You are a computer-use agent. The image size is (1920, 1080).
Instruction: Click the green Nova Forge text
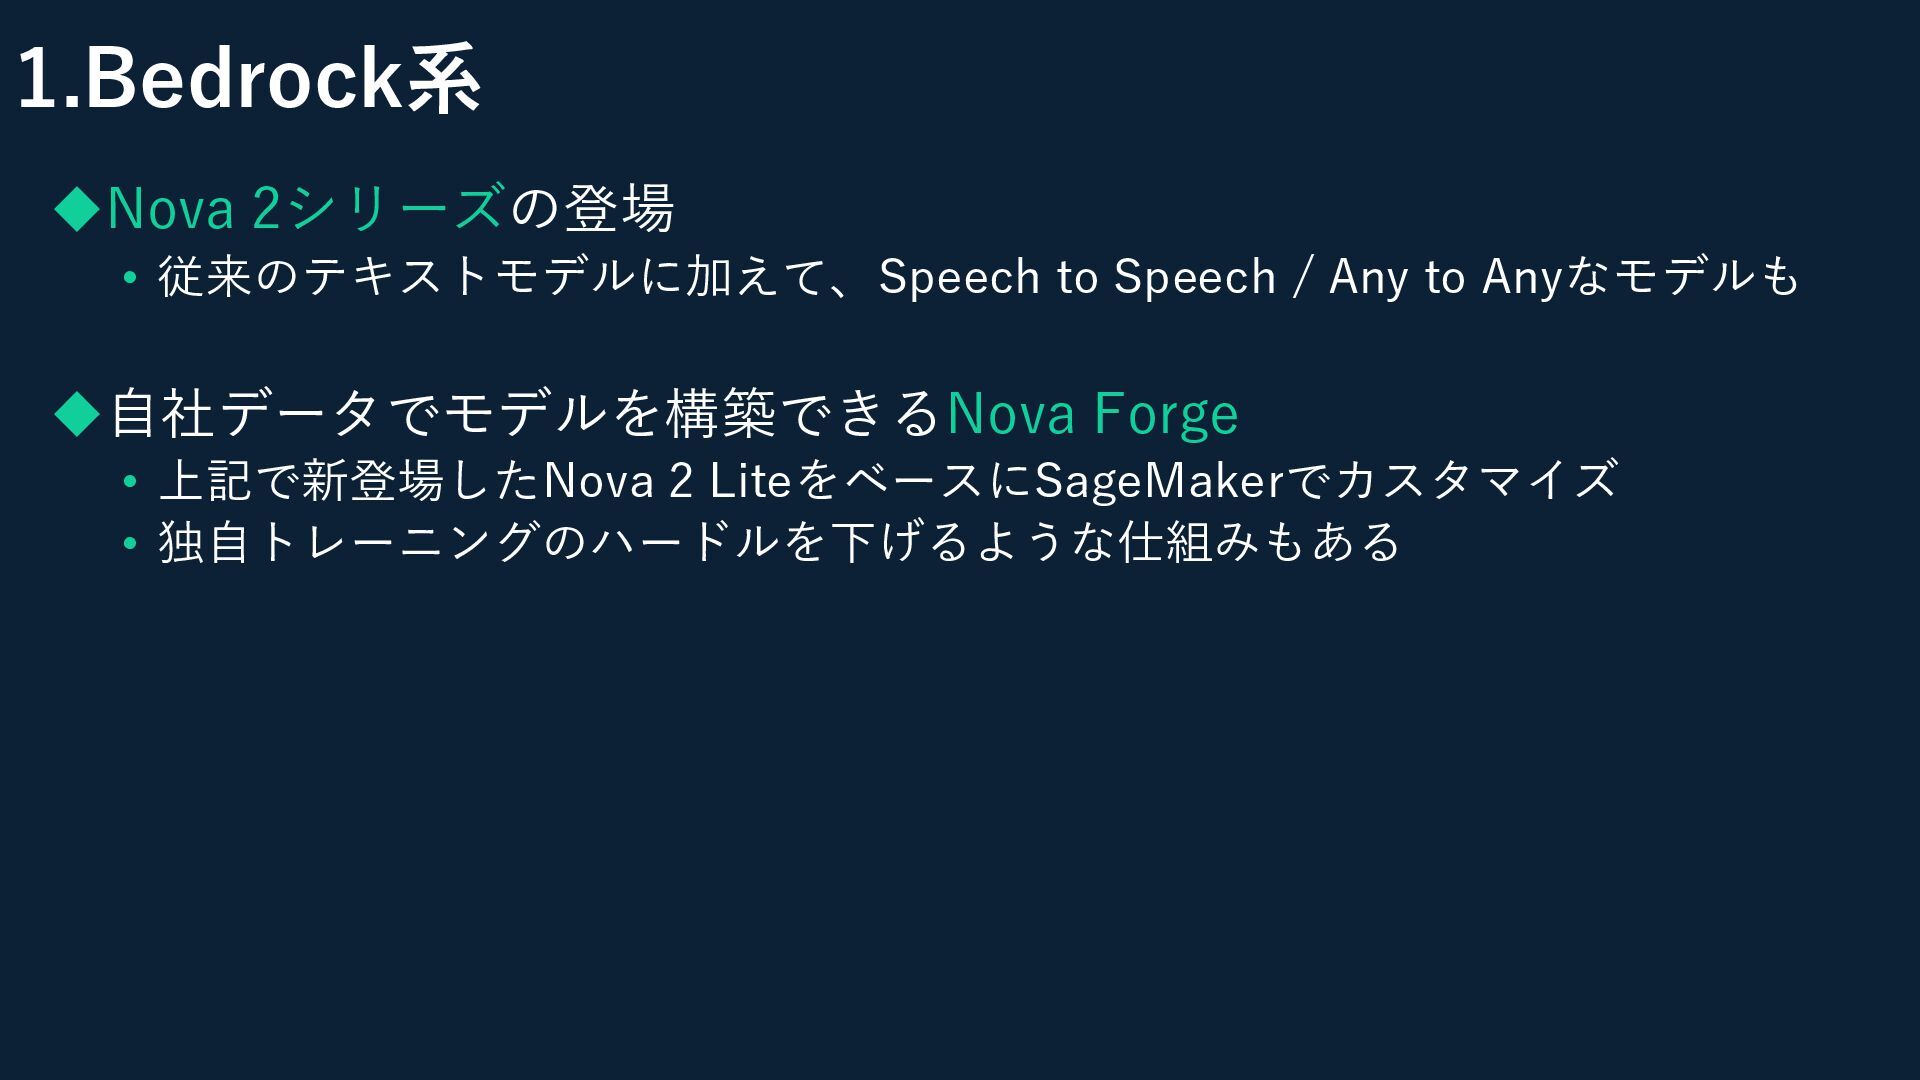[x=1092, y=414]
